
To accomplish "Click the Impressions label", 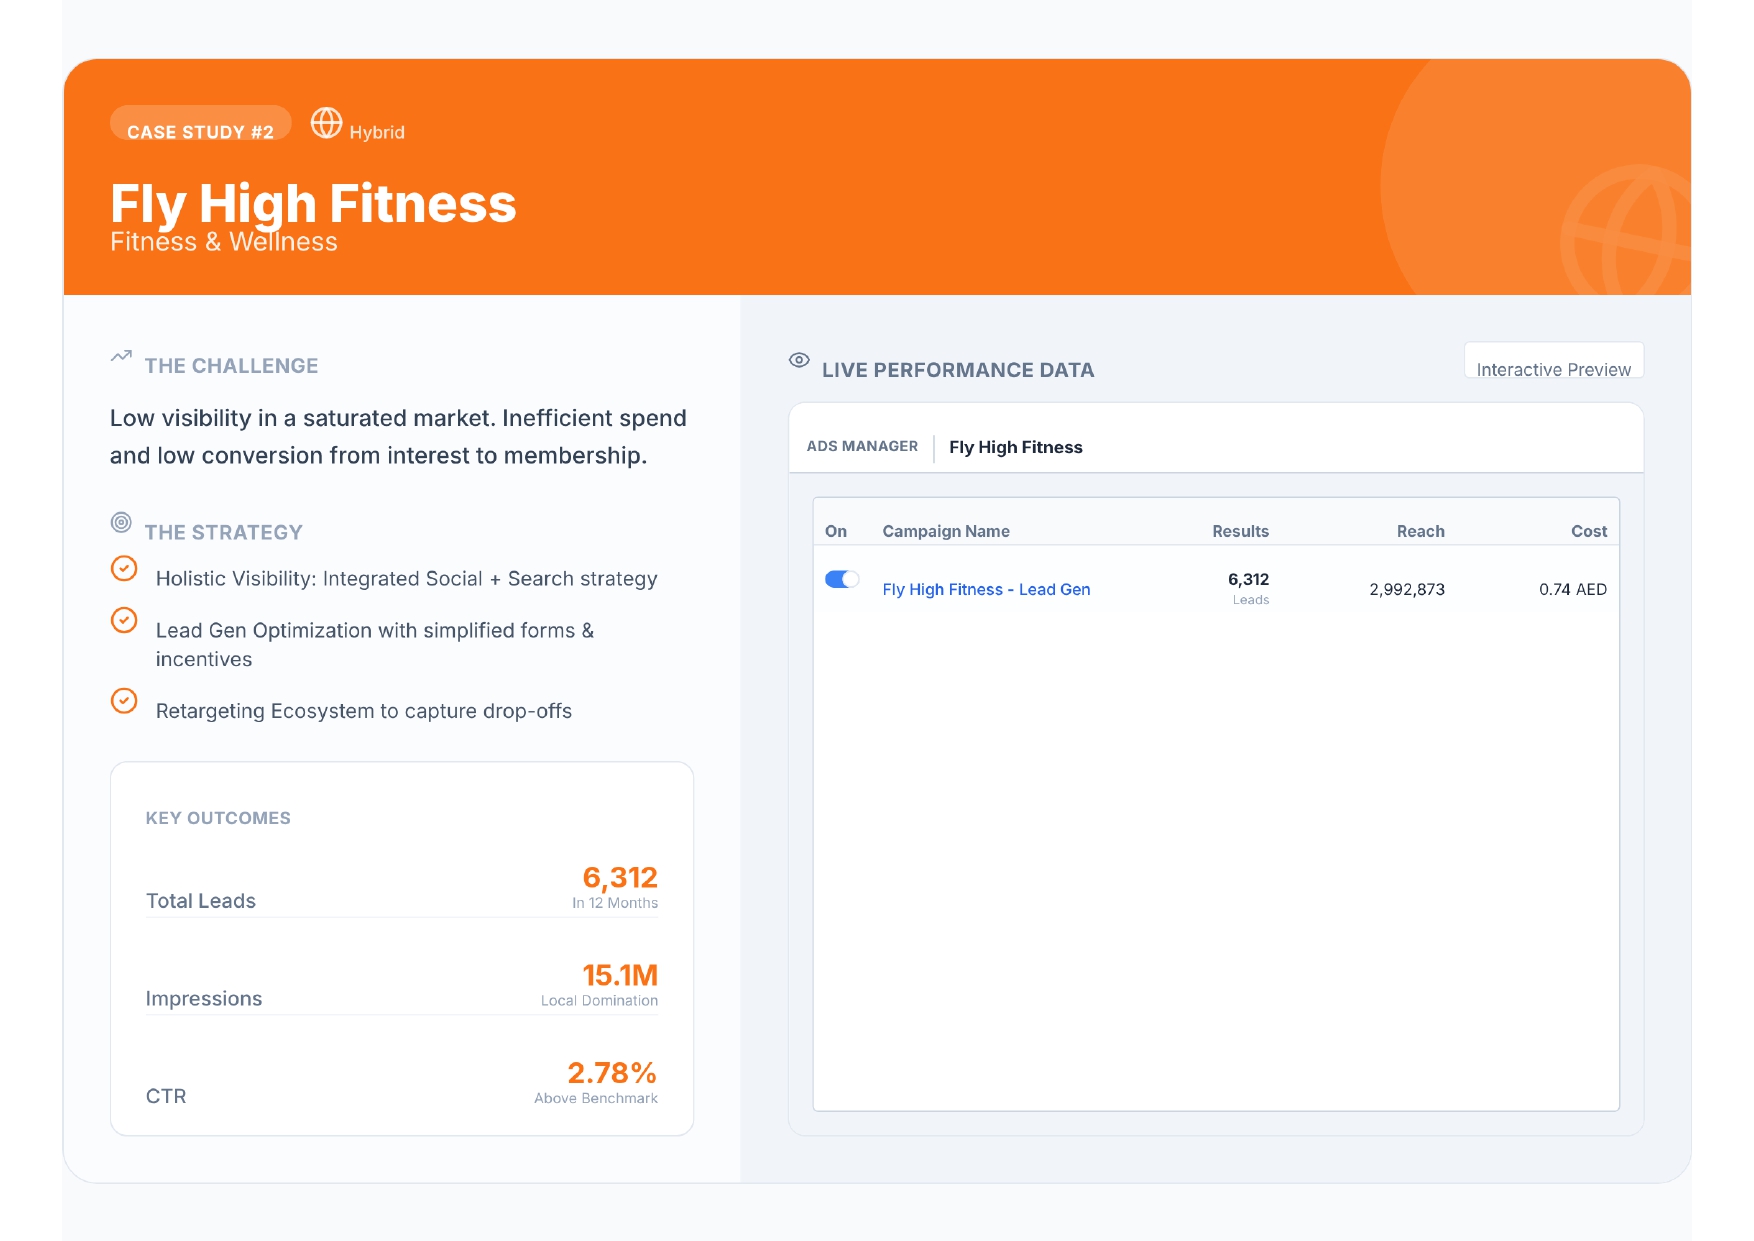I will click(x=204, y=999).
